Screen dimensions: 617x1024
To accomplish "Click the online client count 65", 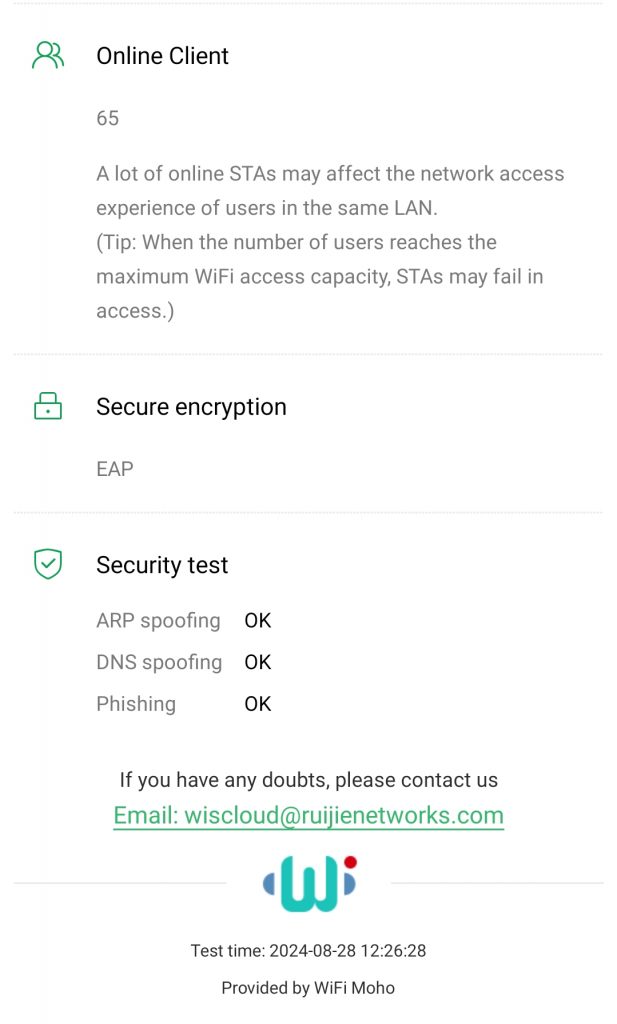I will click(108, 118).
